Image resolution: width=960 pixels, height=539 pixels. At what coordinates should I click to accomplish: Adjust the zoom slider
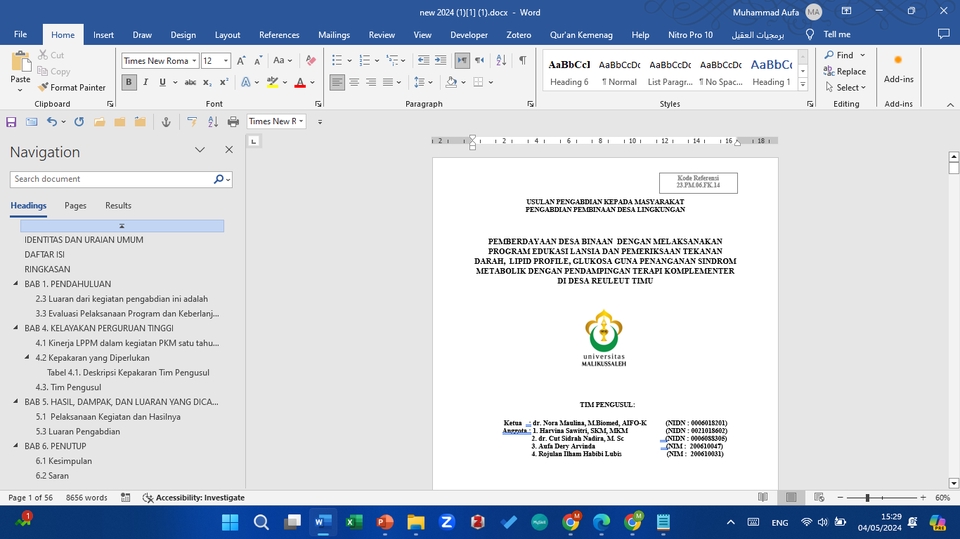tap(868, 497)
